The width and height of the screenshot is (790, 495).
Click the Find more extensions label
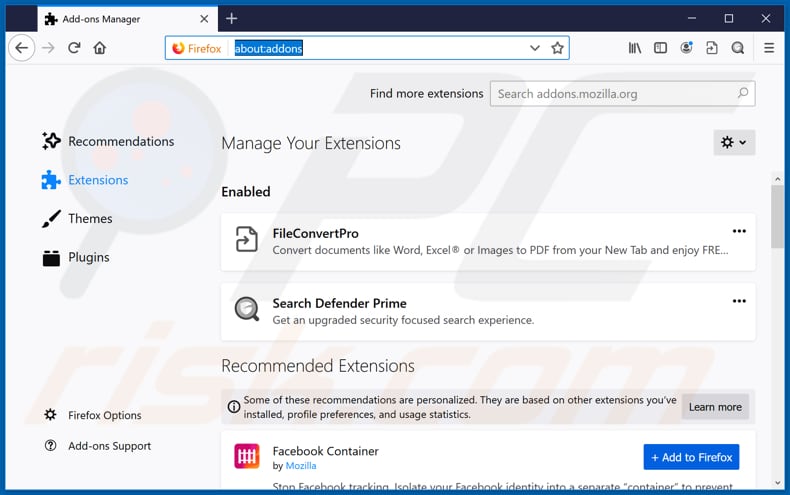click(426, 94)
